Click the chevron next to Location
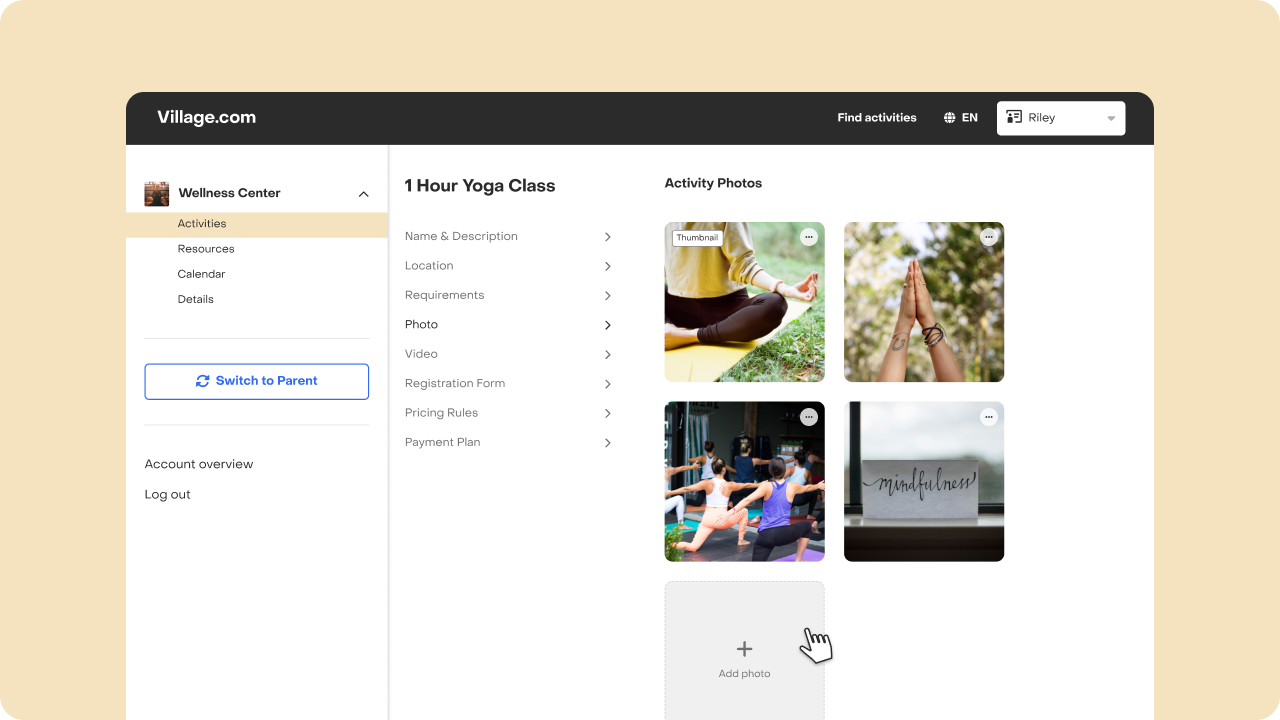 [608, 266]
